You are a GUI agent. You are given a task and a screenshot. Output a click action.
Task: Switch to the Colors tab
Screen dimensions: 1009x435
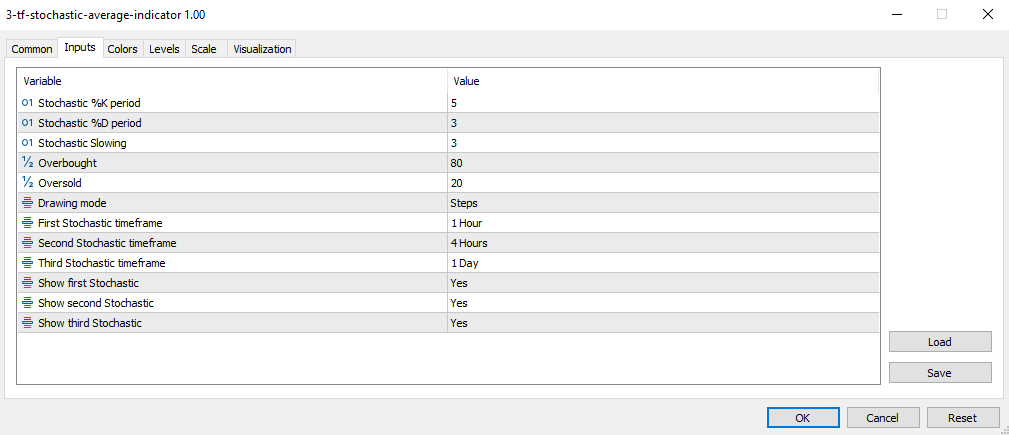pos(122,49)
